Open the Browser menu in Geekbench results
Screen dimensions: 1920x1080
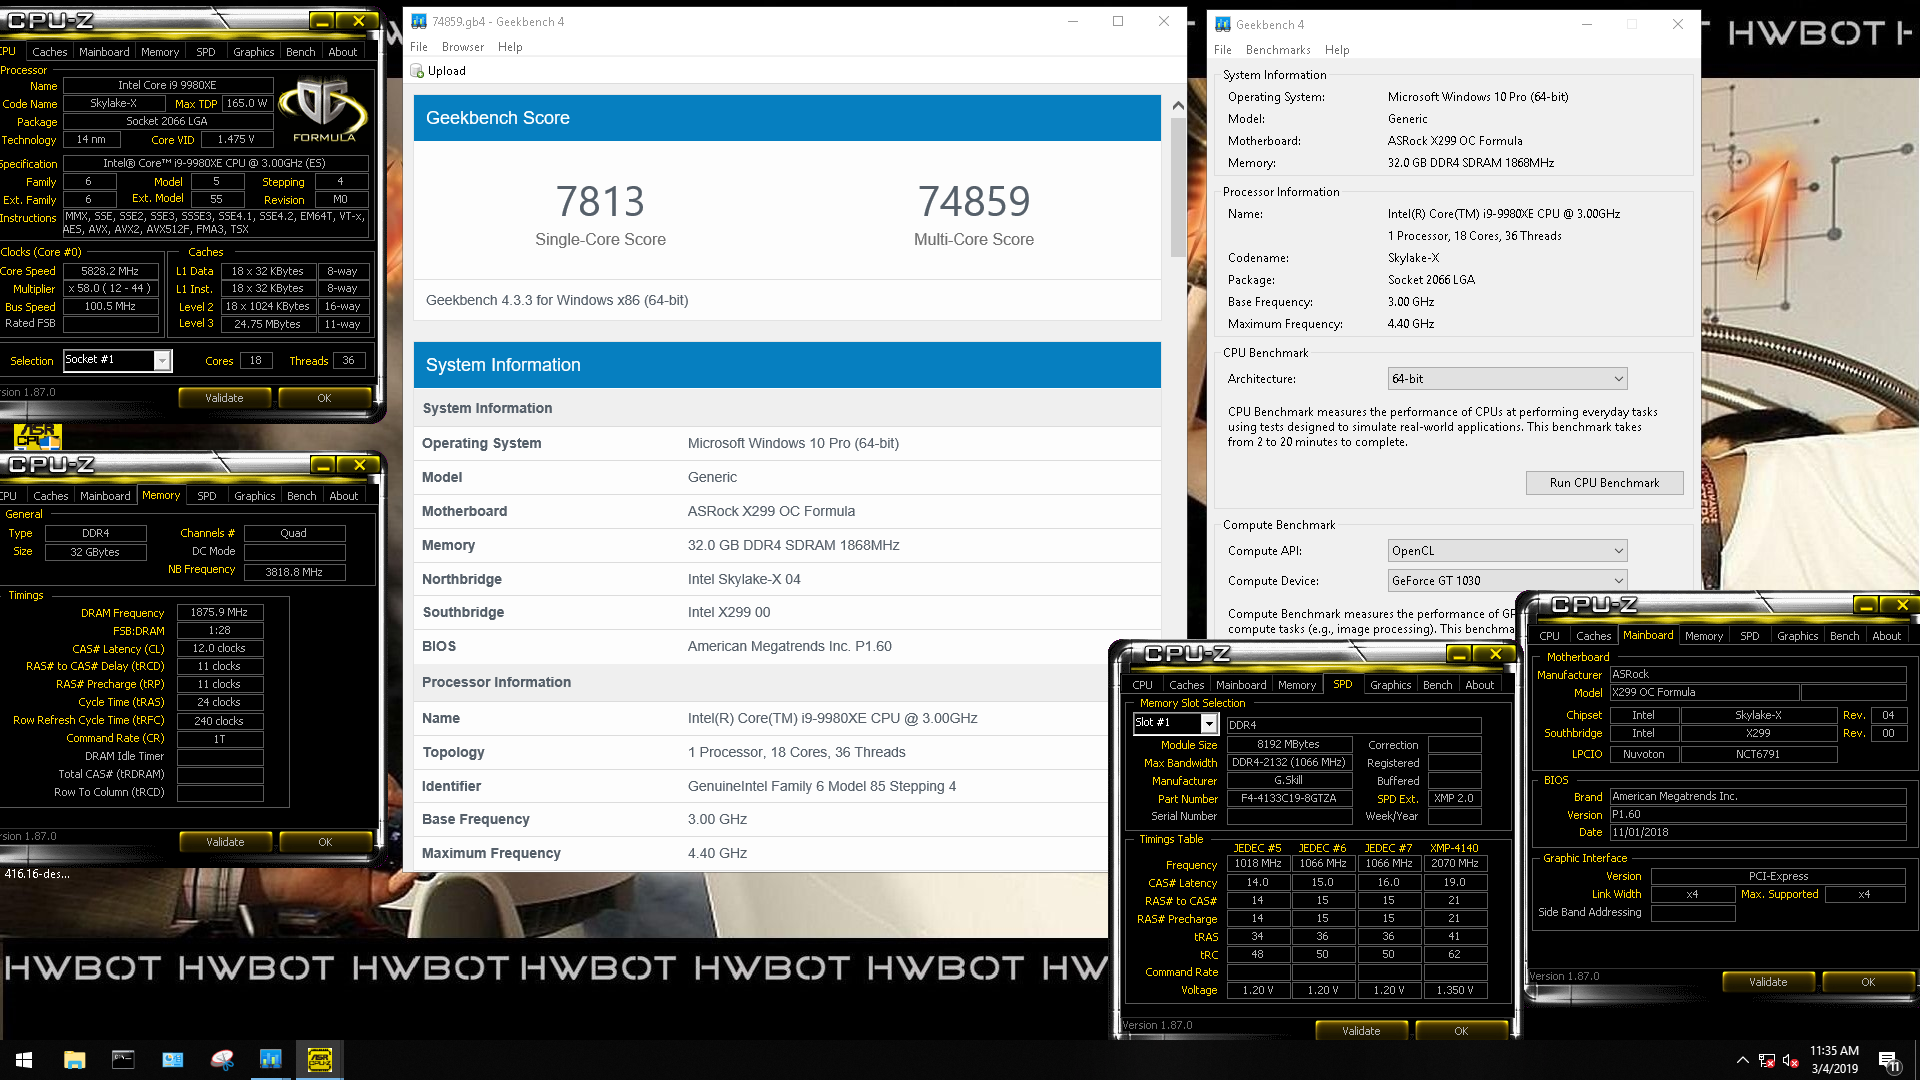463,47
